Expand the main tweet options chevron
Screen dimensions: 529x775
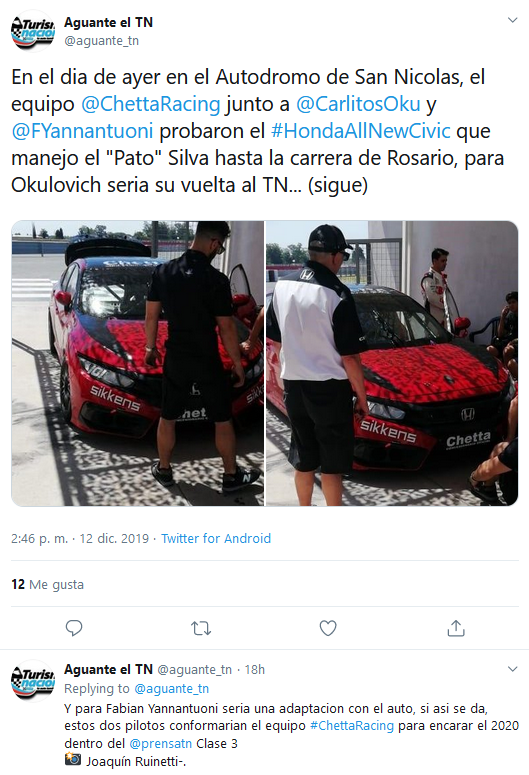click(513, 20)
